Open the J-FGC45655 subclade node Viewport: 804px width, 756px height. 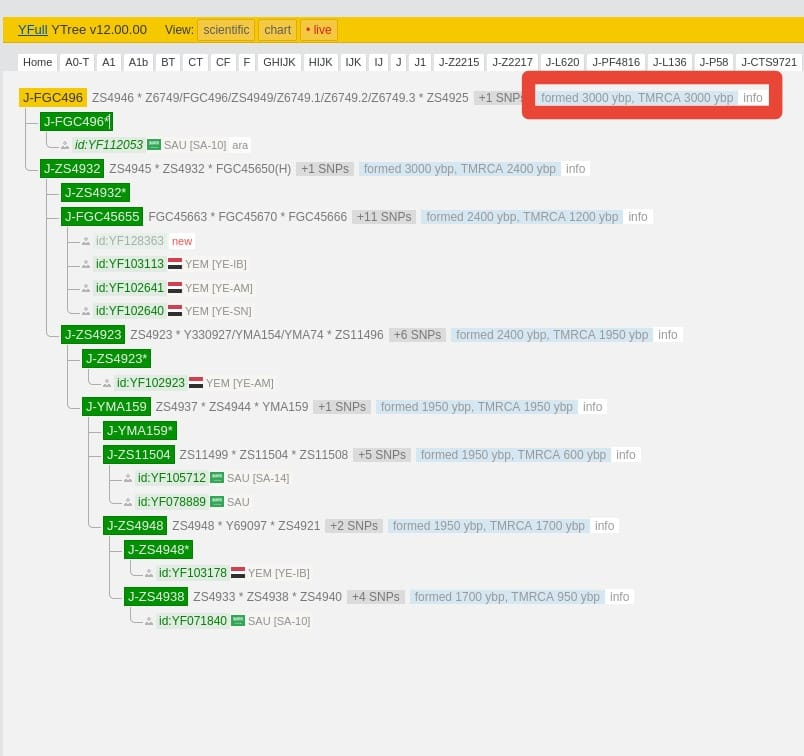(x=102, y=216)
